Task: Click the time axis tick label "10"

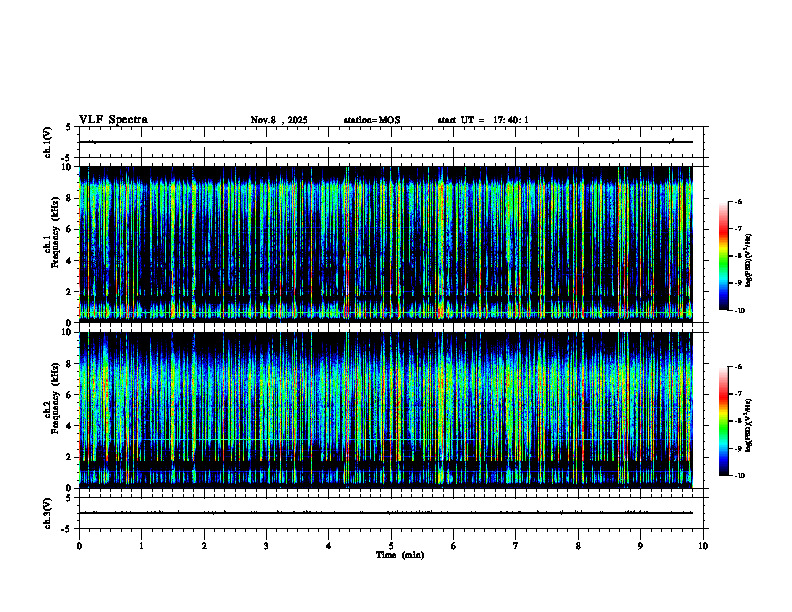Action: 703,546
